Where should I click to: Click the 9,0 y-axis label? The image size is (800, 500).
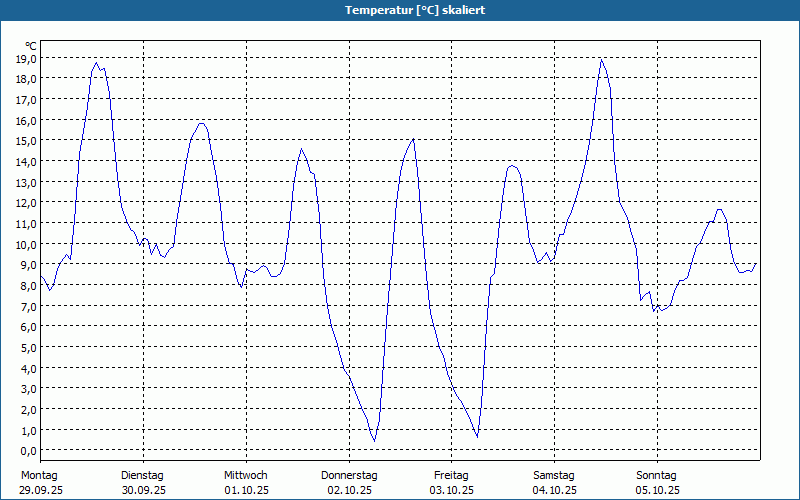(28, 265)
